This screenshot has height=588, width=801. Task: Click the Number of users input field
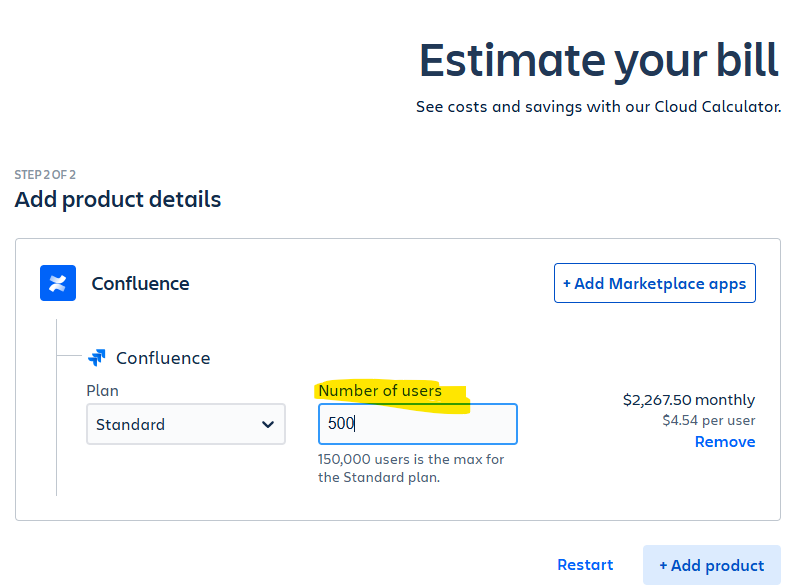(417, 424)
